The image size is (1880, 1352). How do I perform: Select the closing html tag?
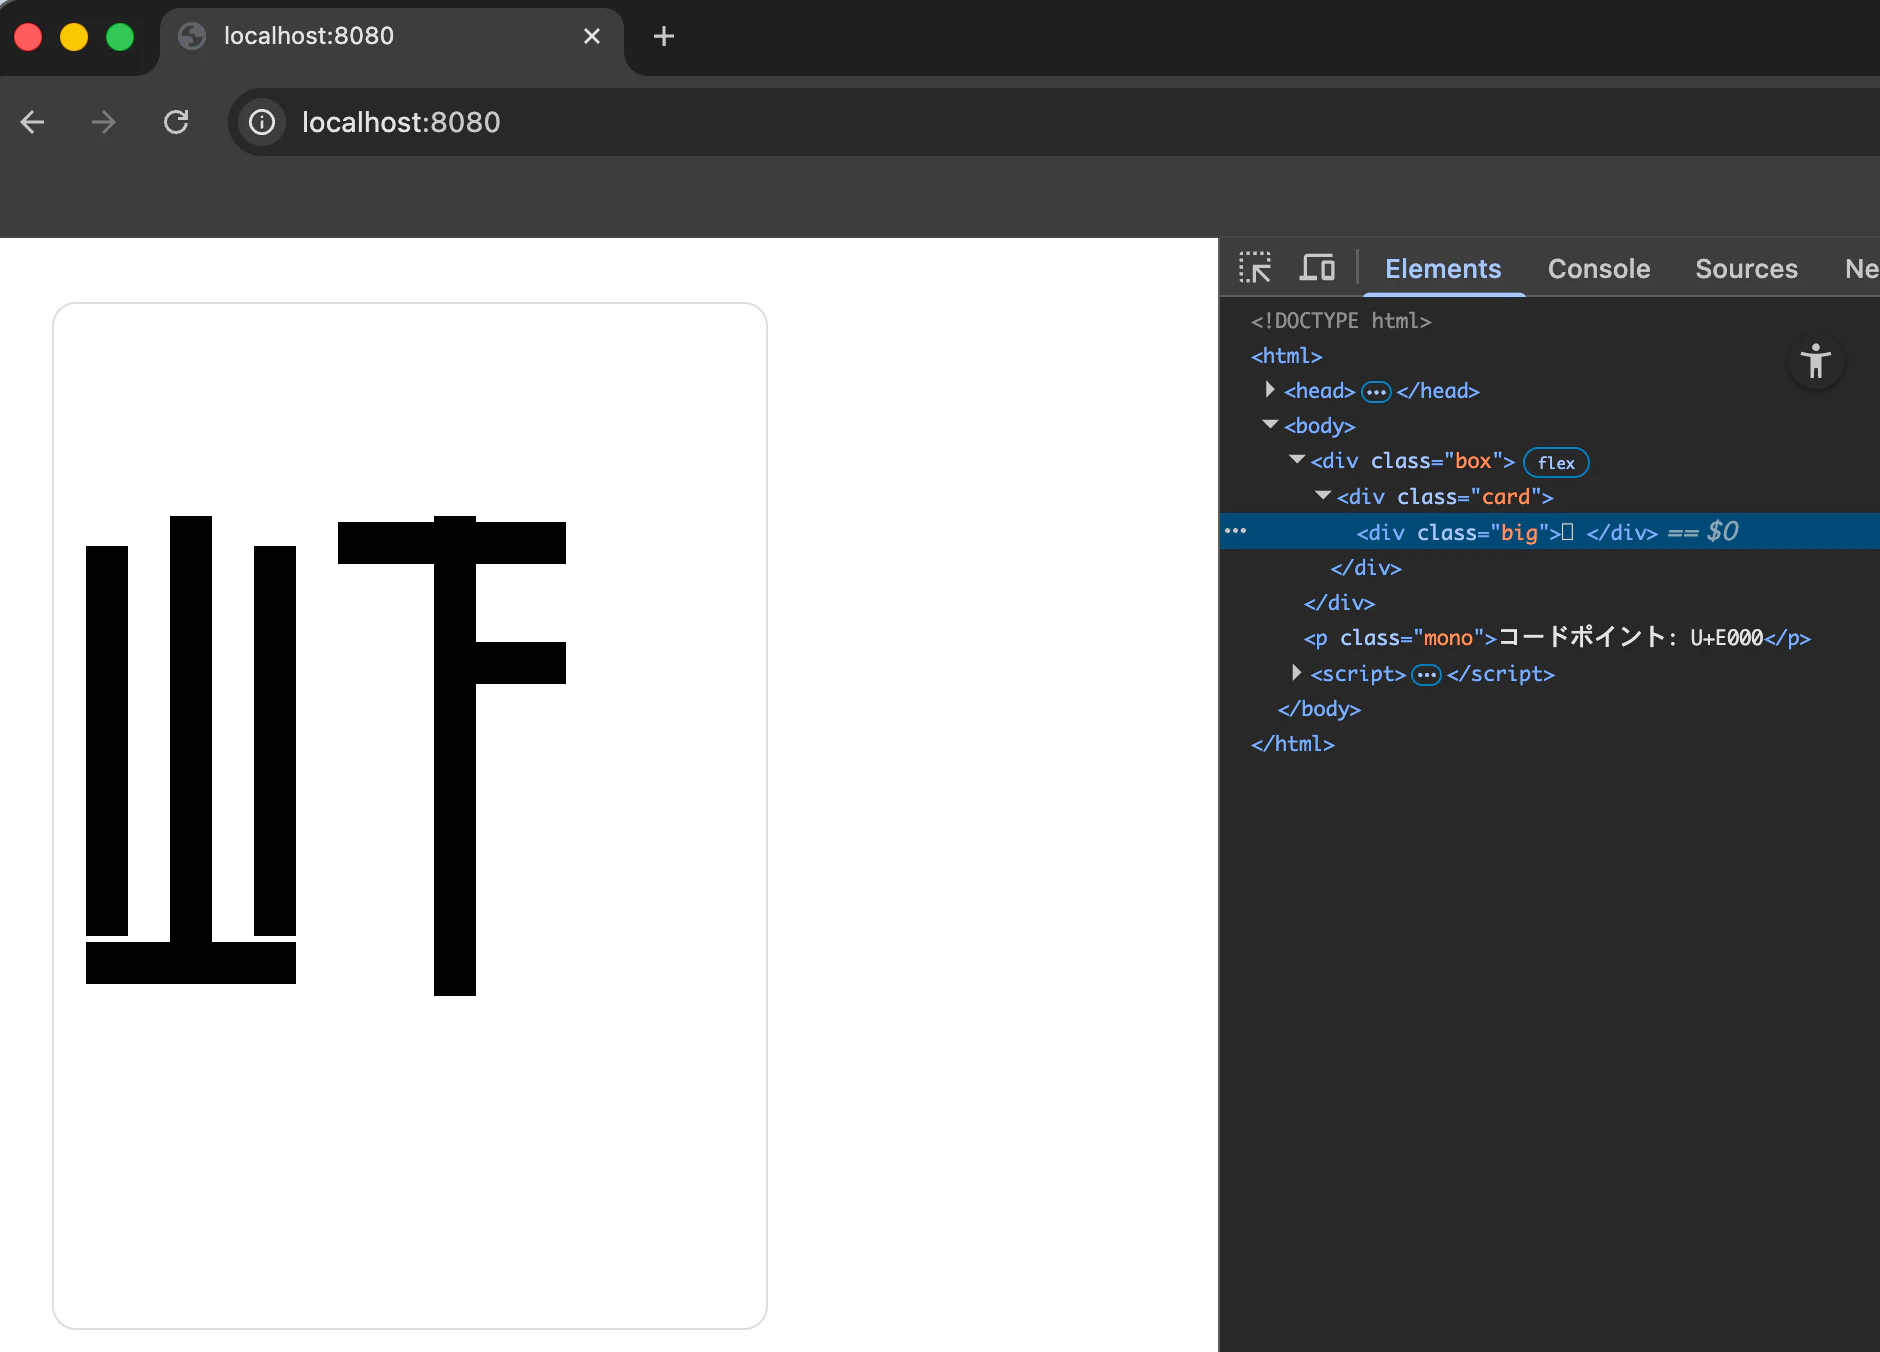pos(1293,744)
